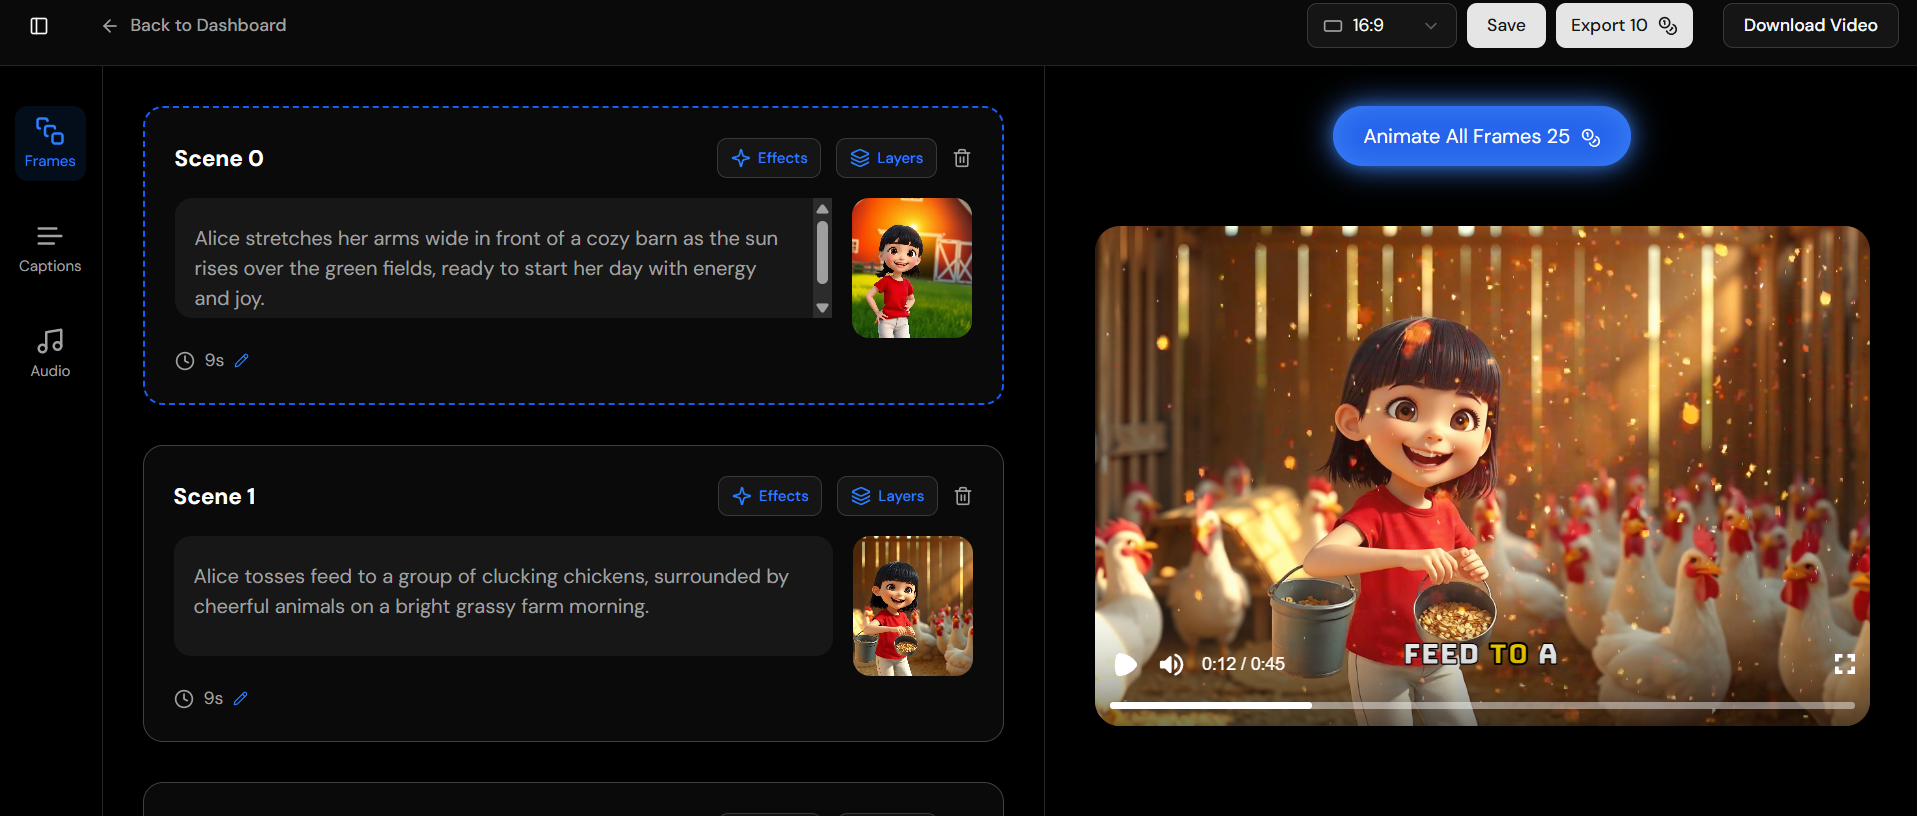Switch to the Audio tab
Image resolution: width=1917 pixels, height=816 pixels.
(x=50, y=353)
